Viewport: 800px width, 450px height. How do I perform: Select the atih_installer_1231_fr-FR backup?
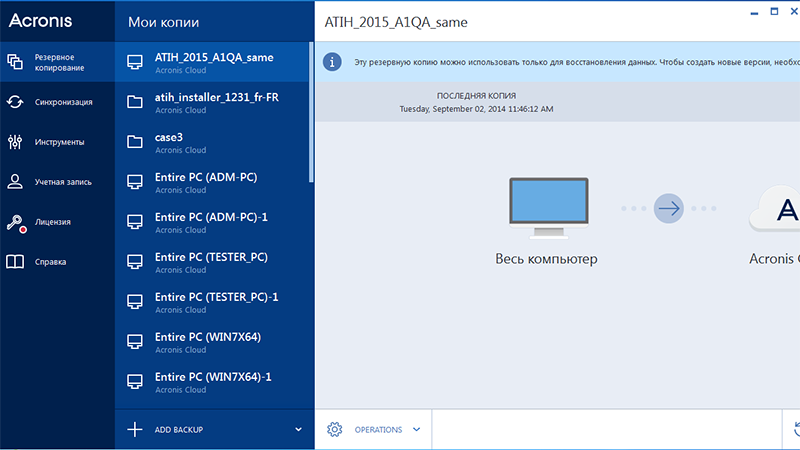click(x=212, y=102)
